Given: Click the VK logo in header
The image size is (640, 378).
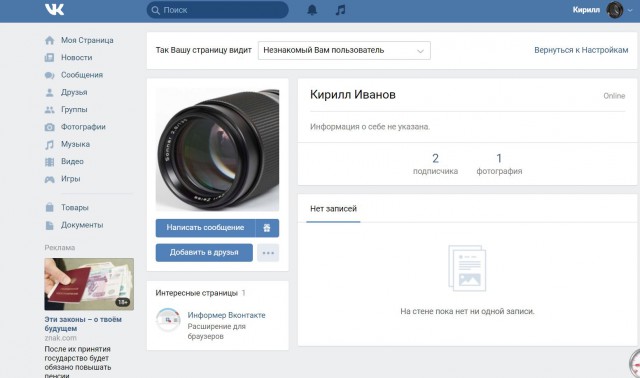Looking at the screenshot, I should click(54, 9).
